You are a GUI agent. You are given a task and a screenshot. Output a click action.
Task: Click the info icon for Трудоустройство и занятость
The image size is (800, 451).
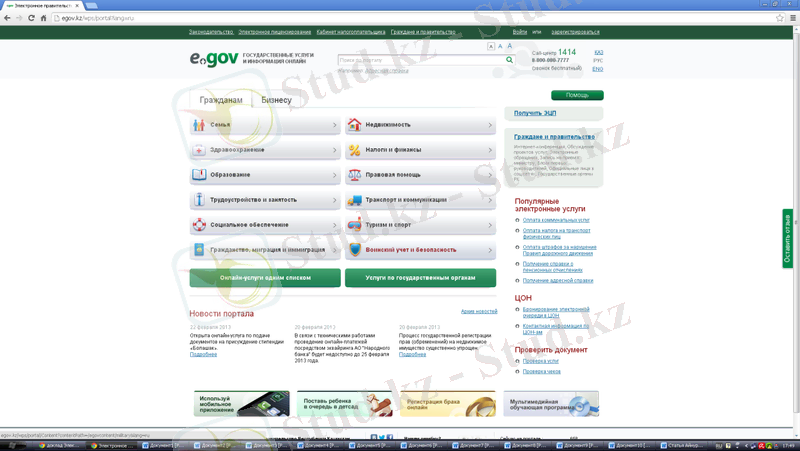199,199
